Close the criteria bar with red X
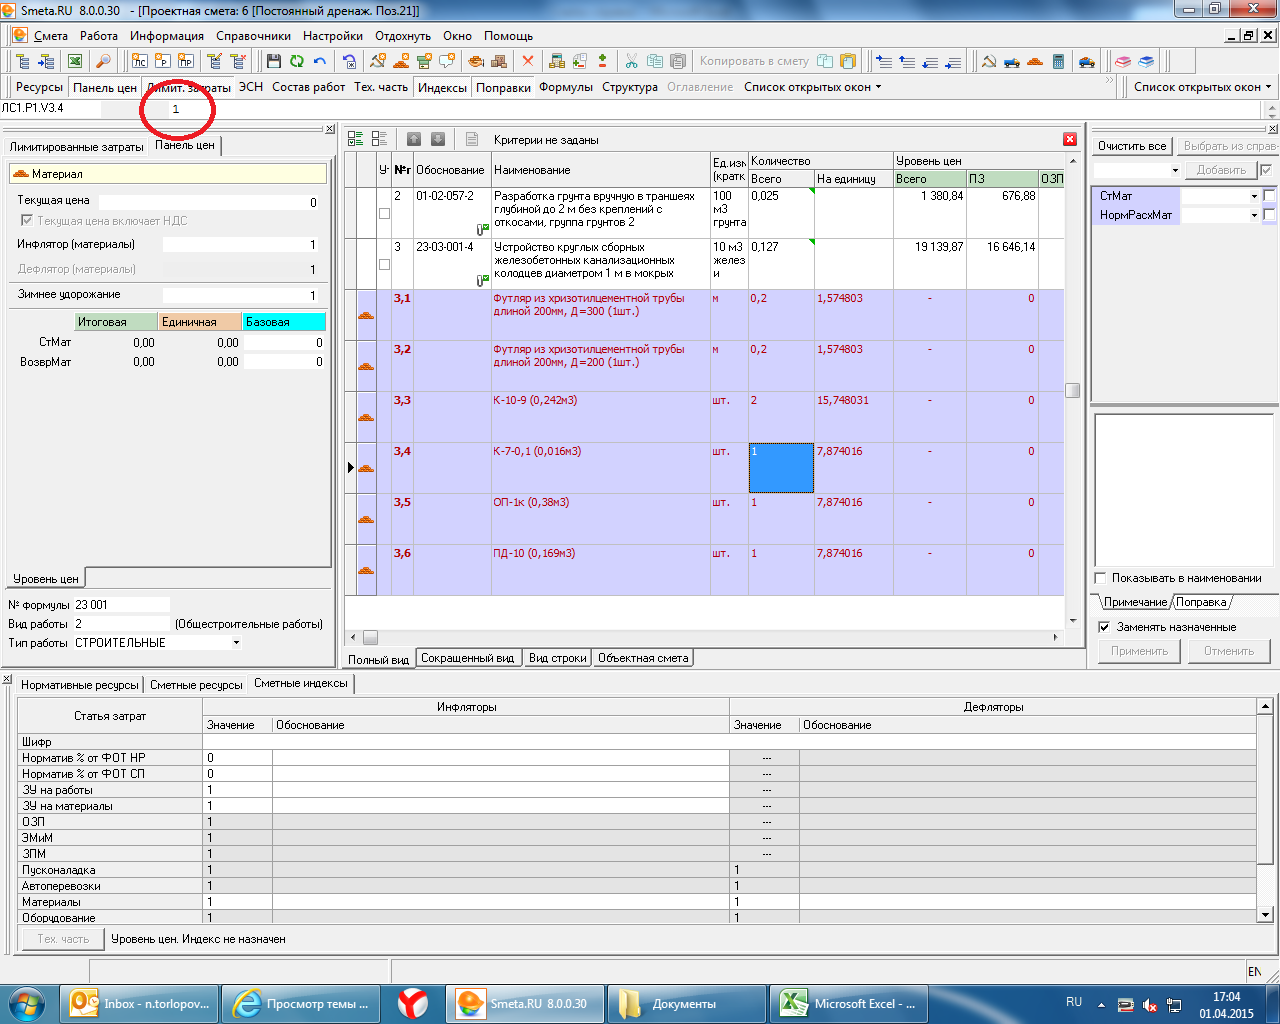1280x1024 pixels. tap(1070, 139)
